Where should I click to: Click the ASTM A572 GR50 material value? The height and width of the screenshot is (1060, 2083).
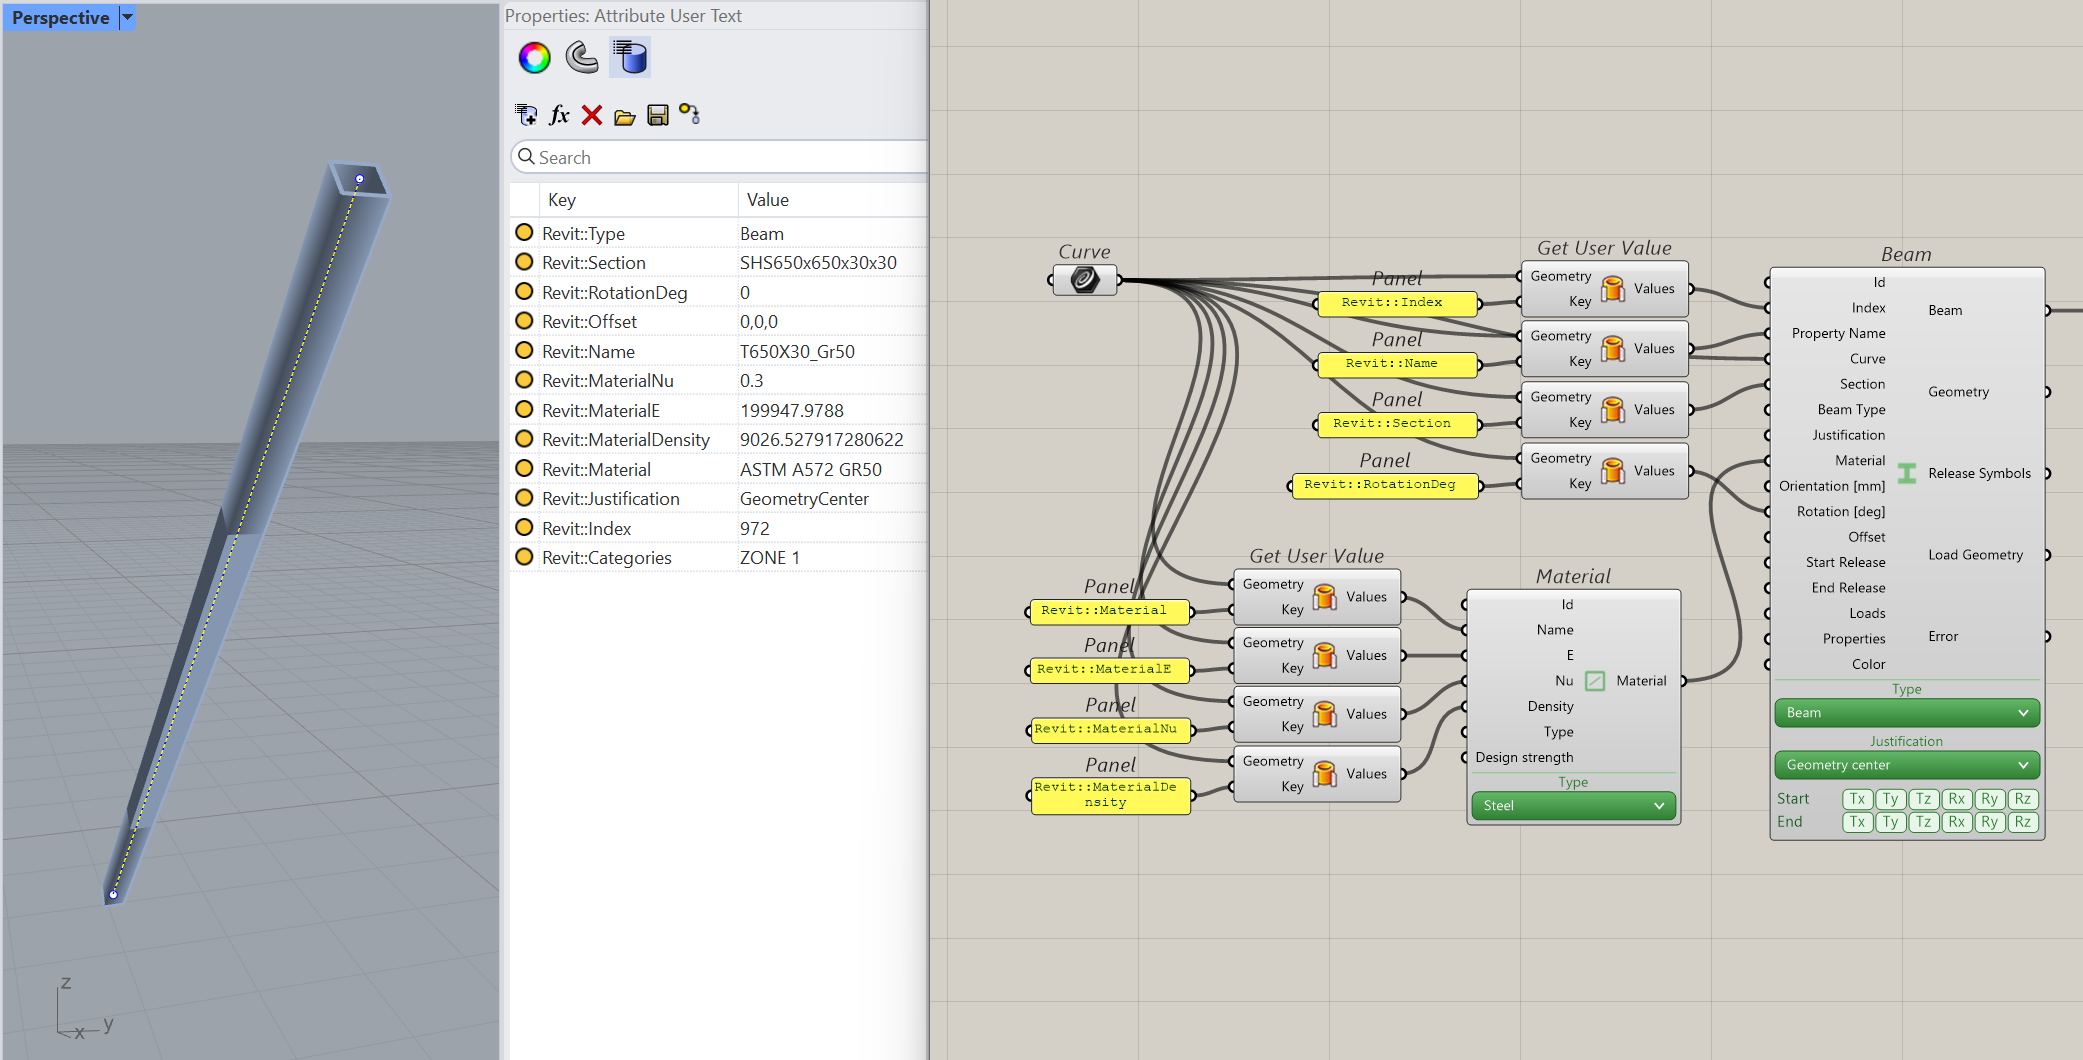coord(811,470)
